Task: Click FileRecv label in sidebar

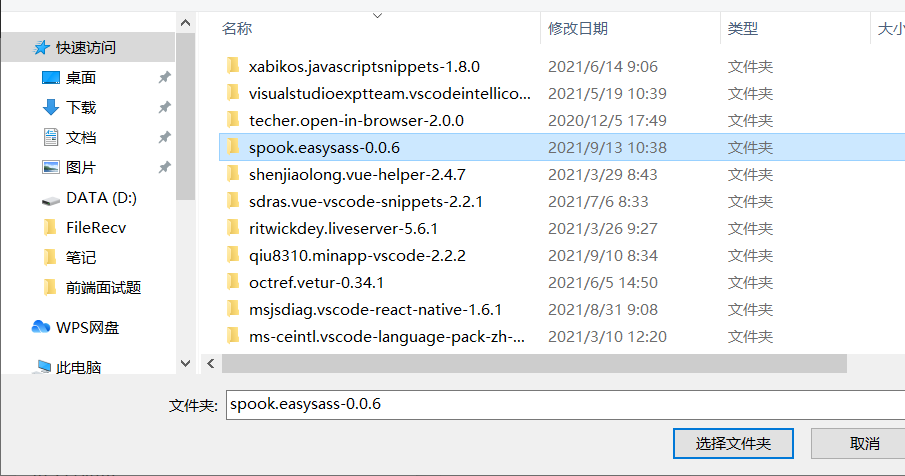Action: click(x=96, y=228)
